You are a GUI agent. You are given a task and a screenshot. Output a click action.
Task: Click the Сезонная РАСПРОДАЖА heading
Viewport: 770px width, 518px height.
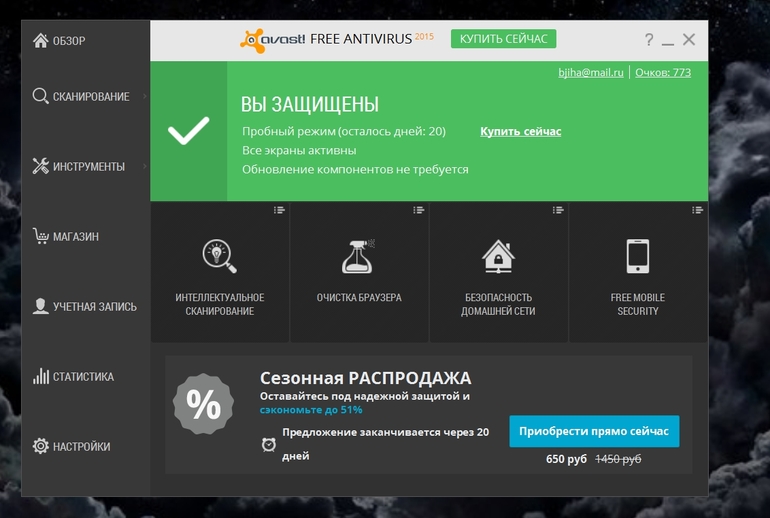point(365,378)
